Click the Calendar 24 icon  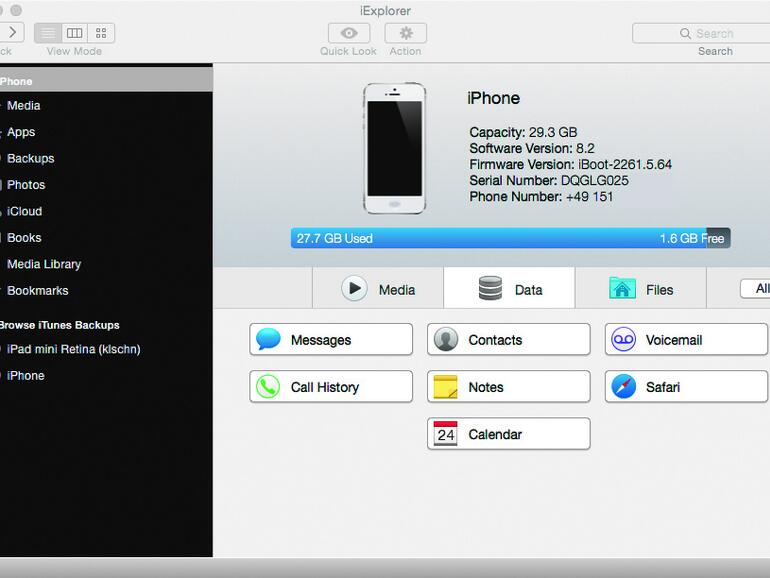(x=446, y=434)
